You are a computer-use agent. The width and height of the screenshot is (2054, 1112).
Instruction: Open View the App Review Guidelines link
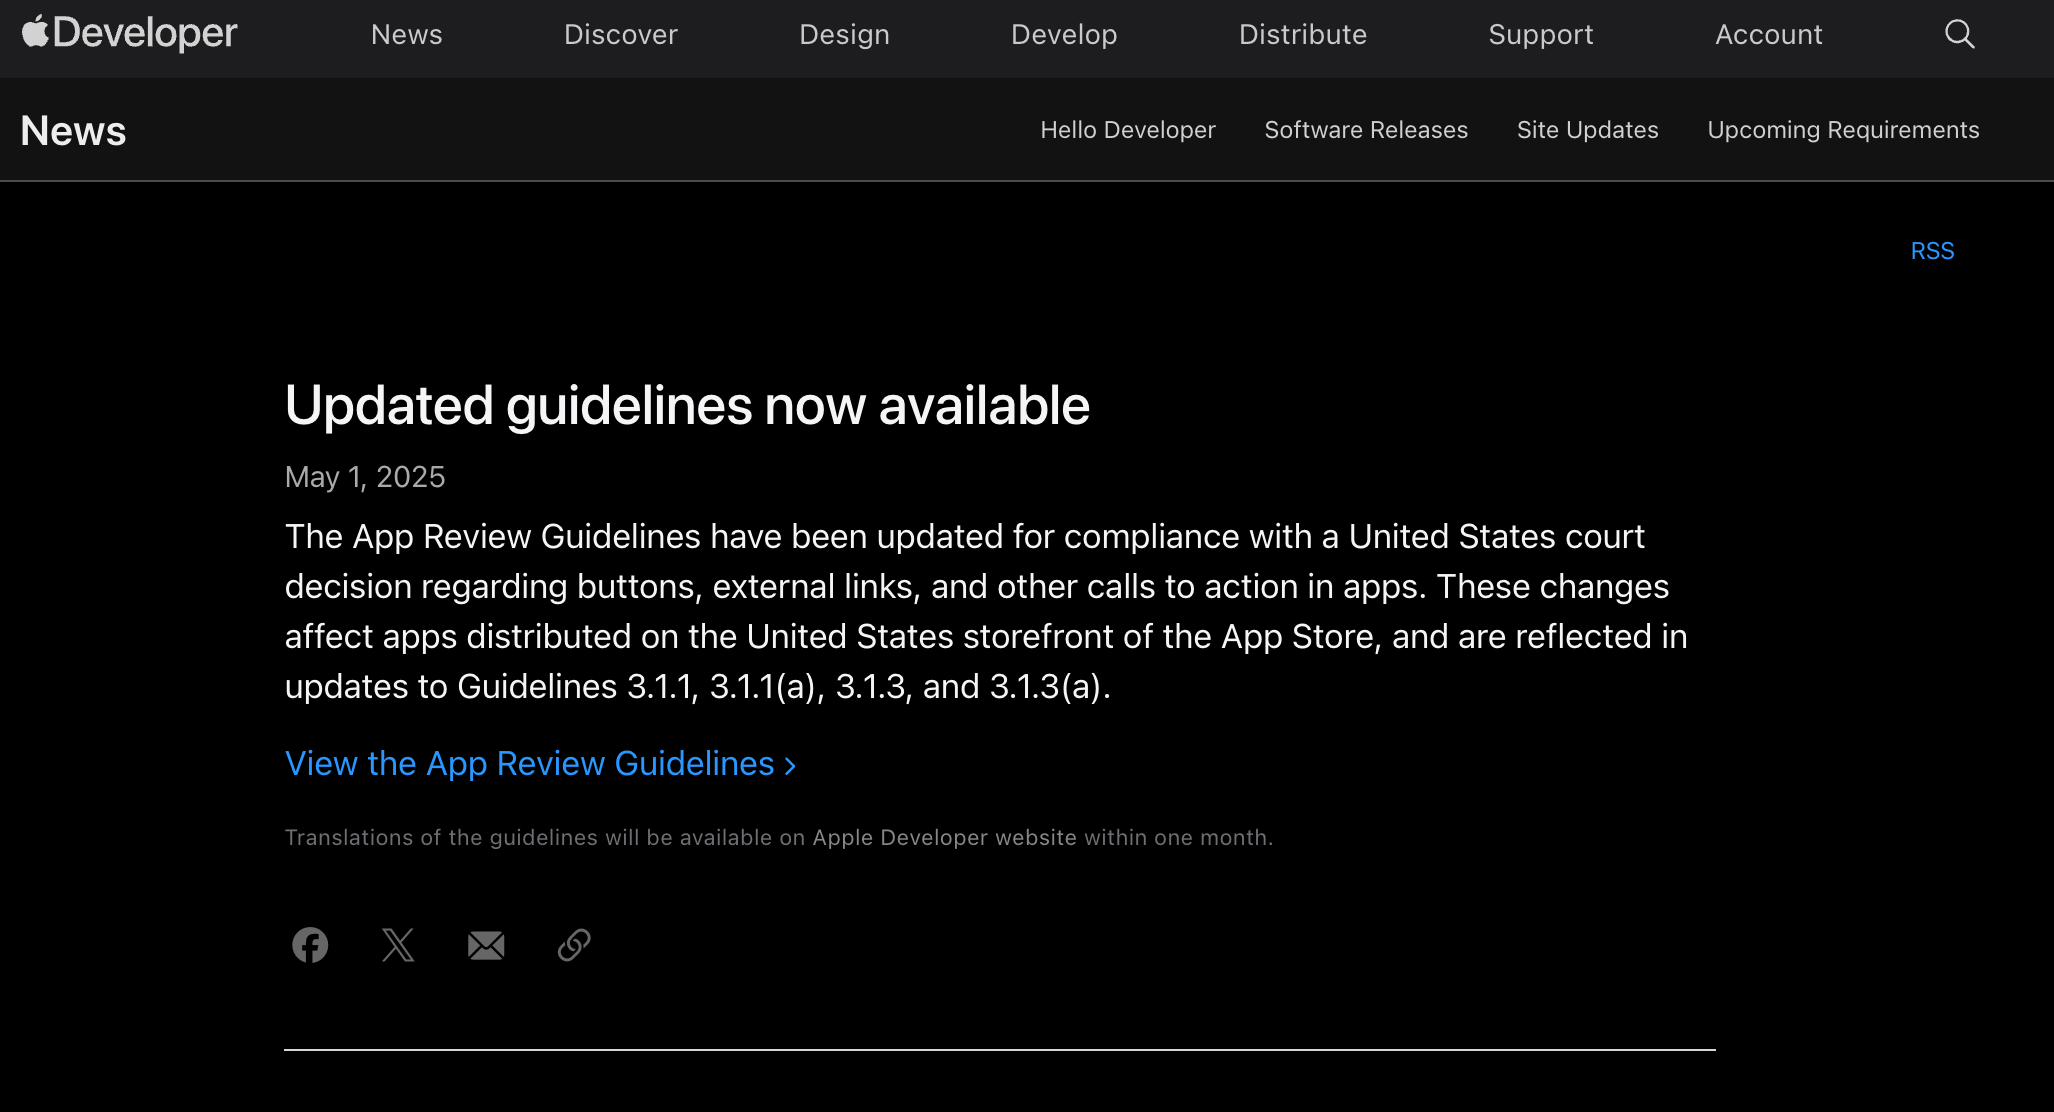point(540,764)
